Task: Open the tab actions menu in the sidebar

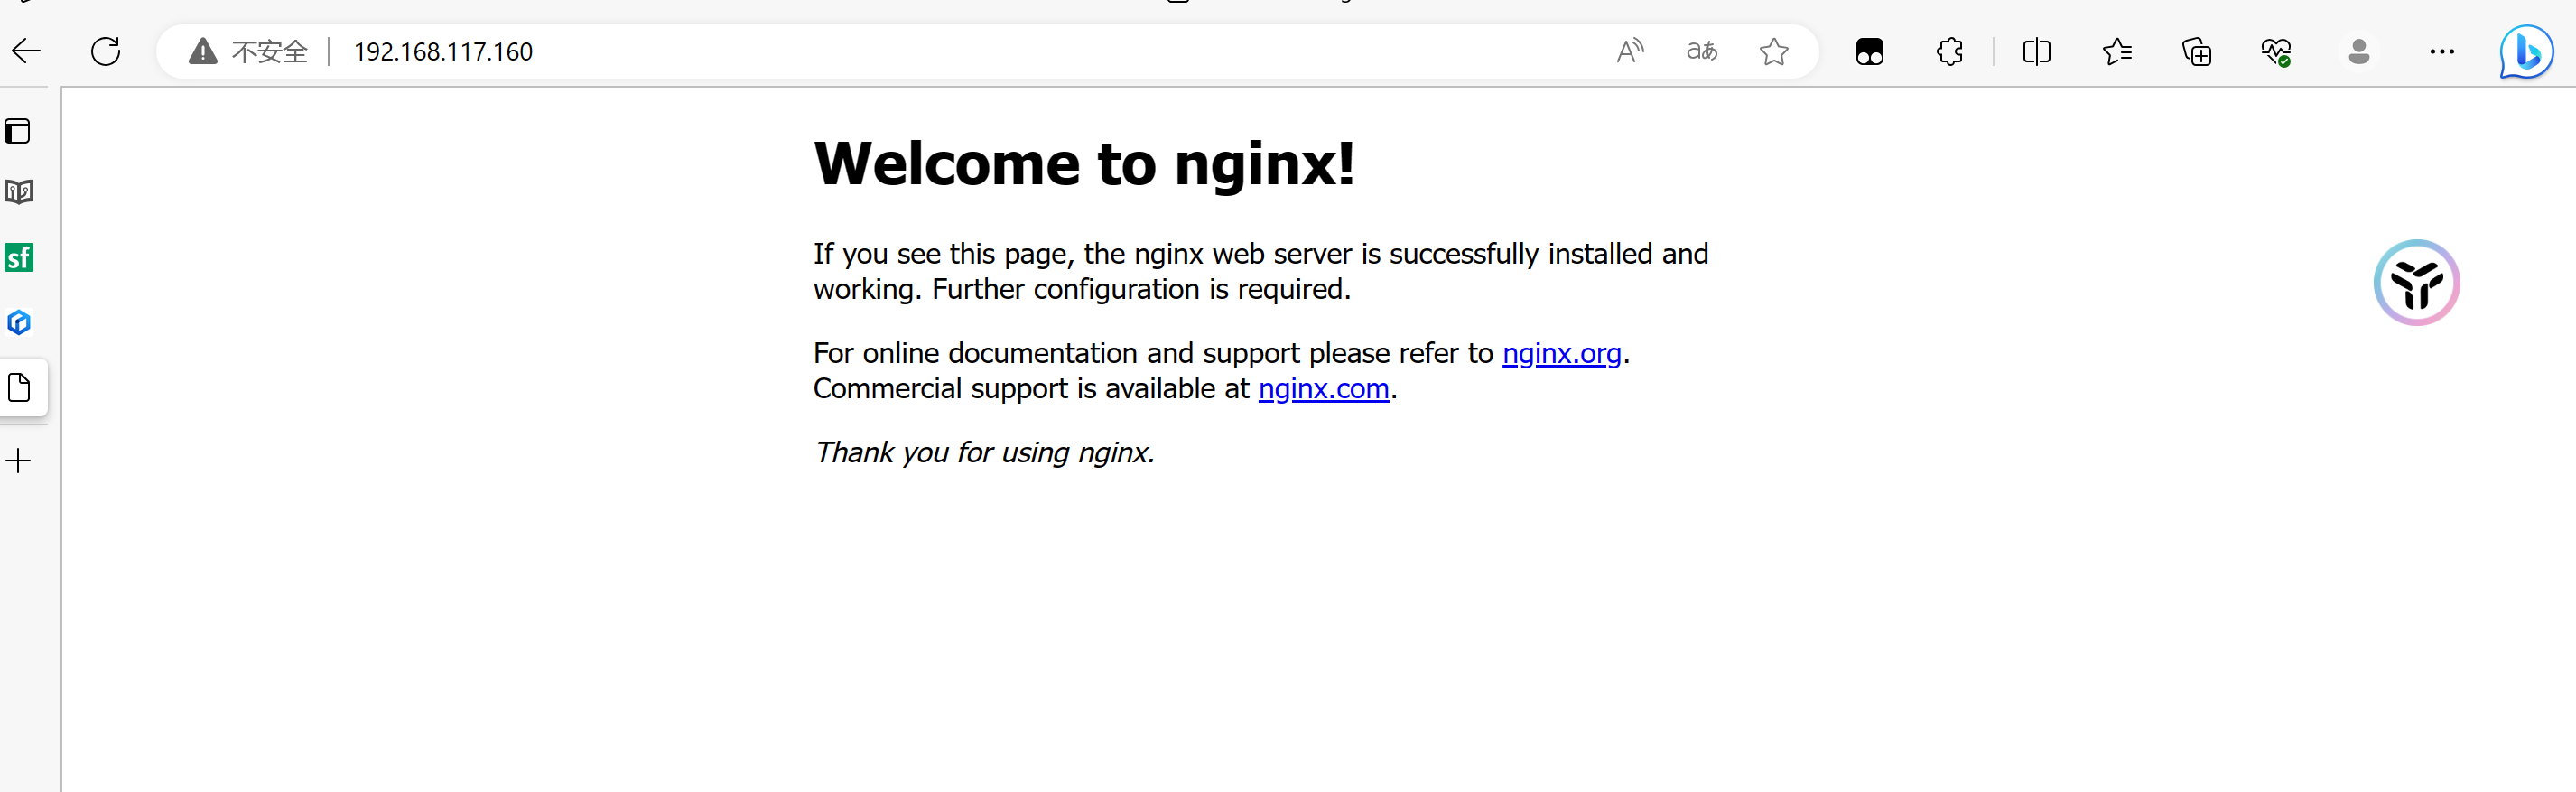Action: coord(18,131)
